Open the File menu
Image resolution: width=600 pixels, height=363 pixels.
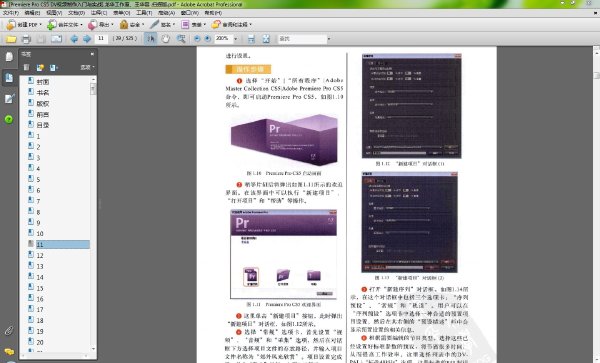(x=11, y=13)
